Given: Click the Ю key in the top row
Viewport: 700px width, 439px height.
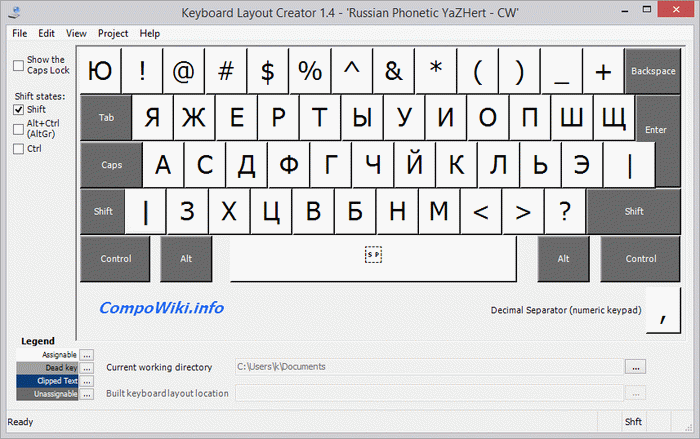Looking at the screenshot, I should (100, 71).
